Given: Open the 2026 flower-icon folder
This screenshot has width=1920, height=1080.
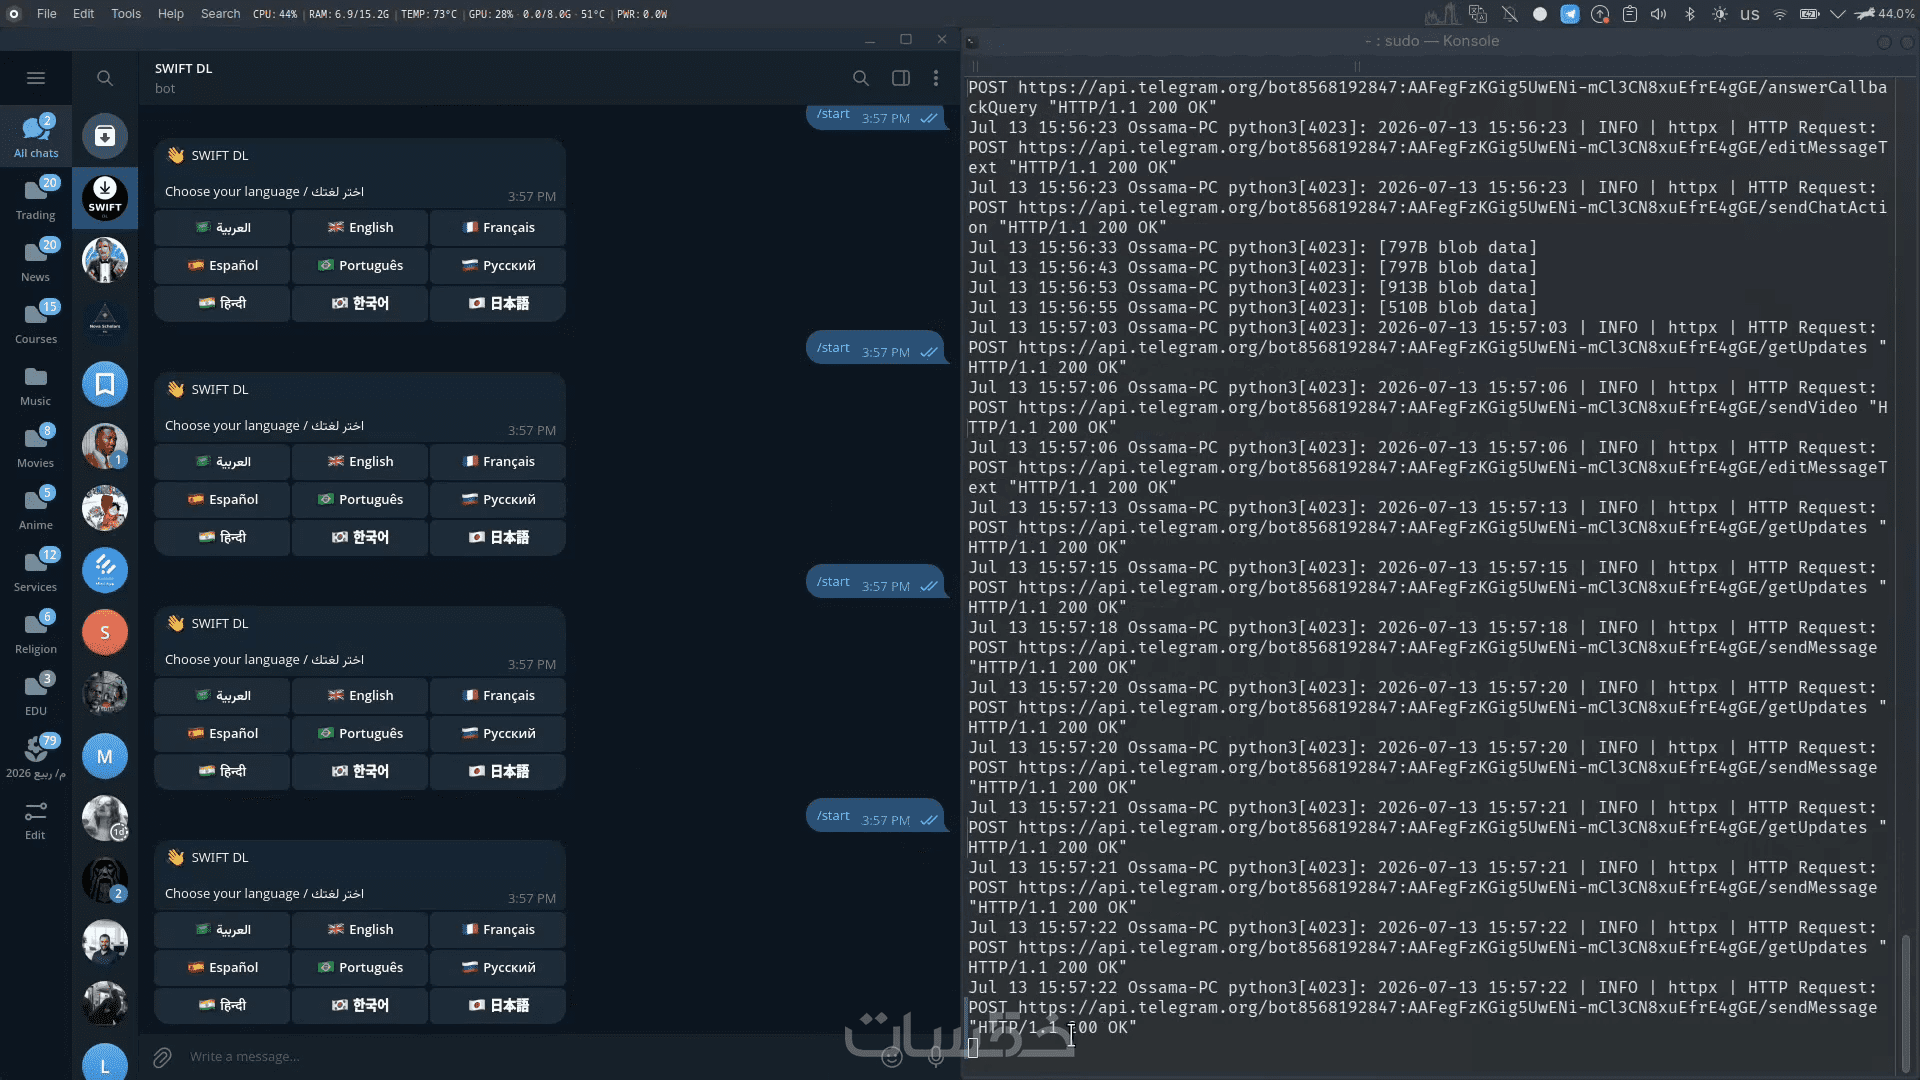Looking at the screenshot, I should point(36,755).
